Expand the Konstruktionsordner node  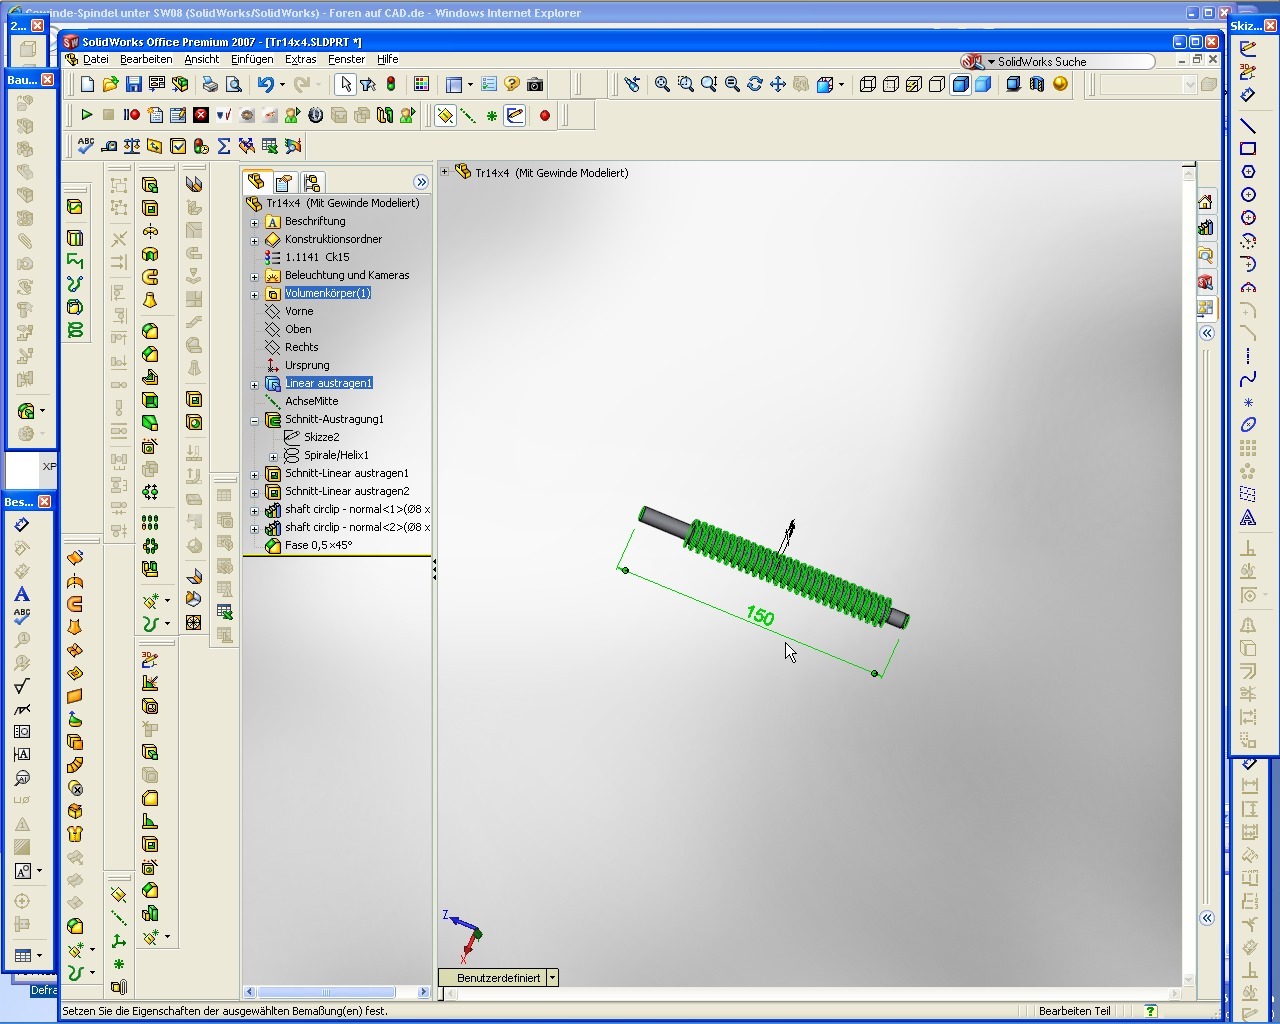coord(254,240)
